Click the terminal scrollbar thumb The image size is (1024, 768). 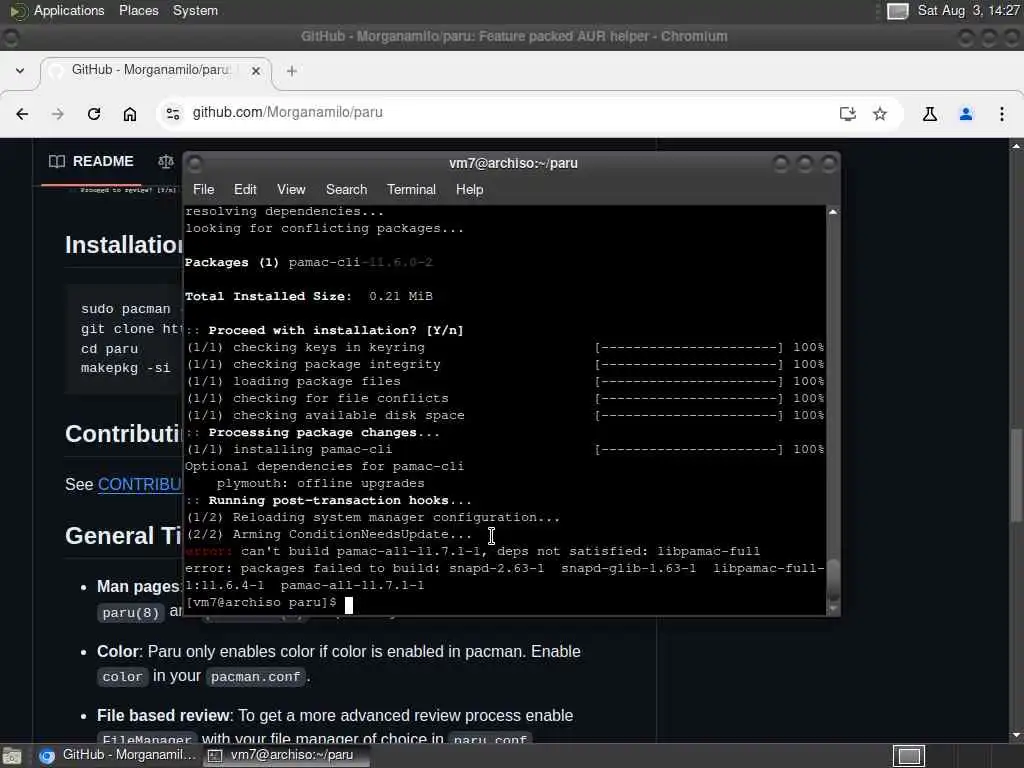pos(833,580)
